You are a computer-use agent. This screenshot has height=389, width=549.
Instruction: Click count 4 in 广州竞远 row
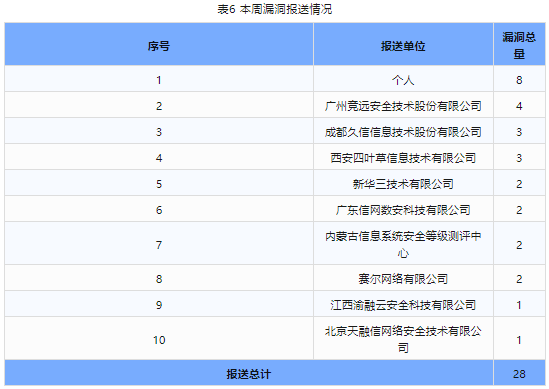(519, 106)
